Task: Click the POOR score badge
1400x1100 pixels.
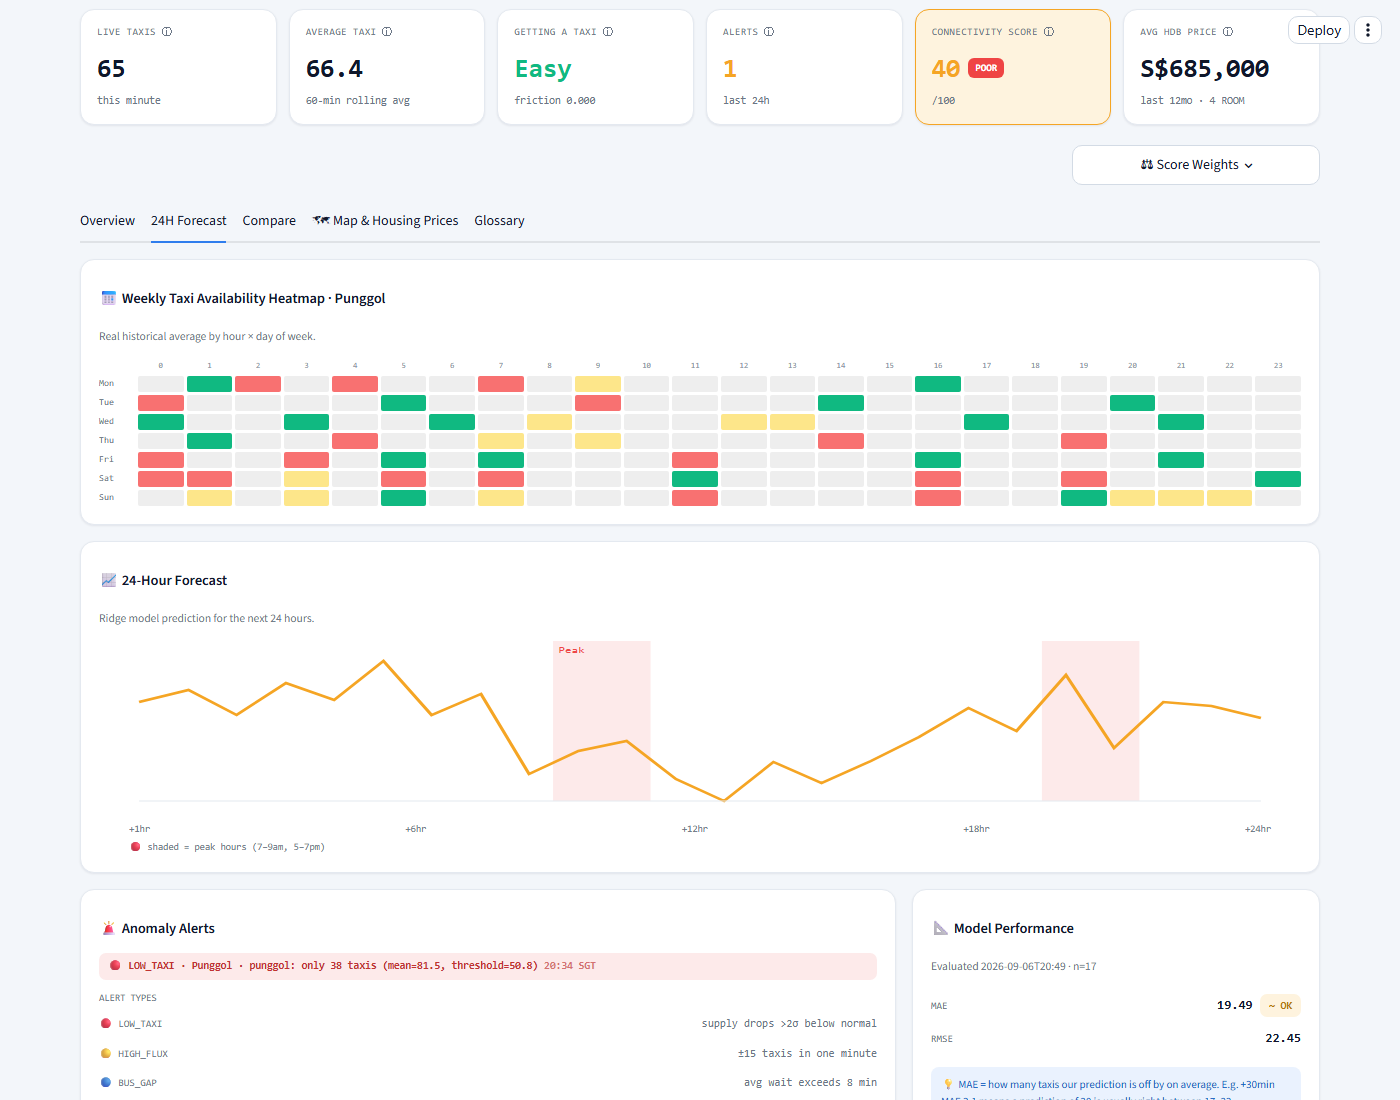Action: pos(986,68)
